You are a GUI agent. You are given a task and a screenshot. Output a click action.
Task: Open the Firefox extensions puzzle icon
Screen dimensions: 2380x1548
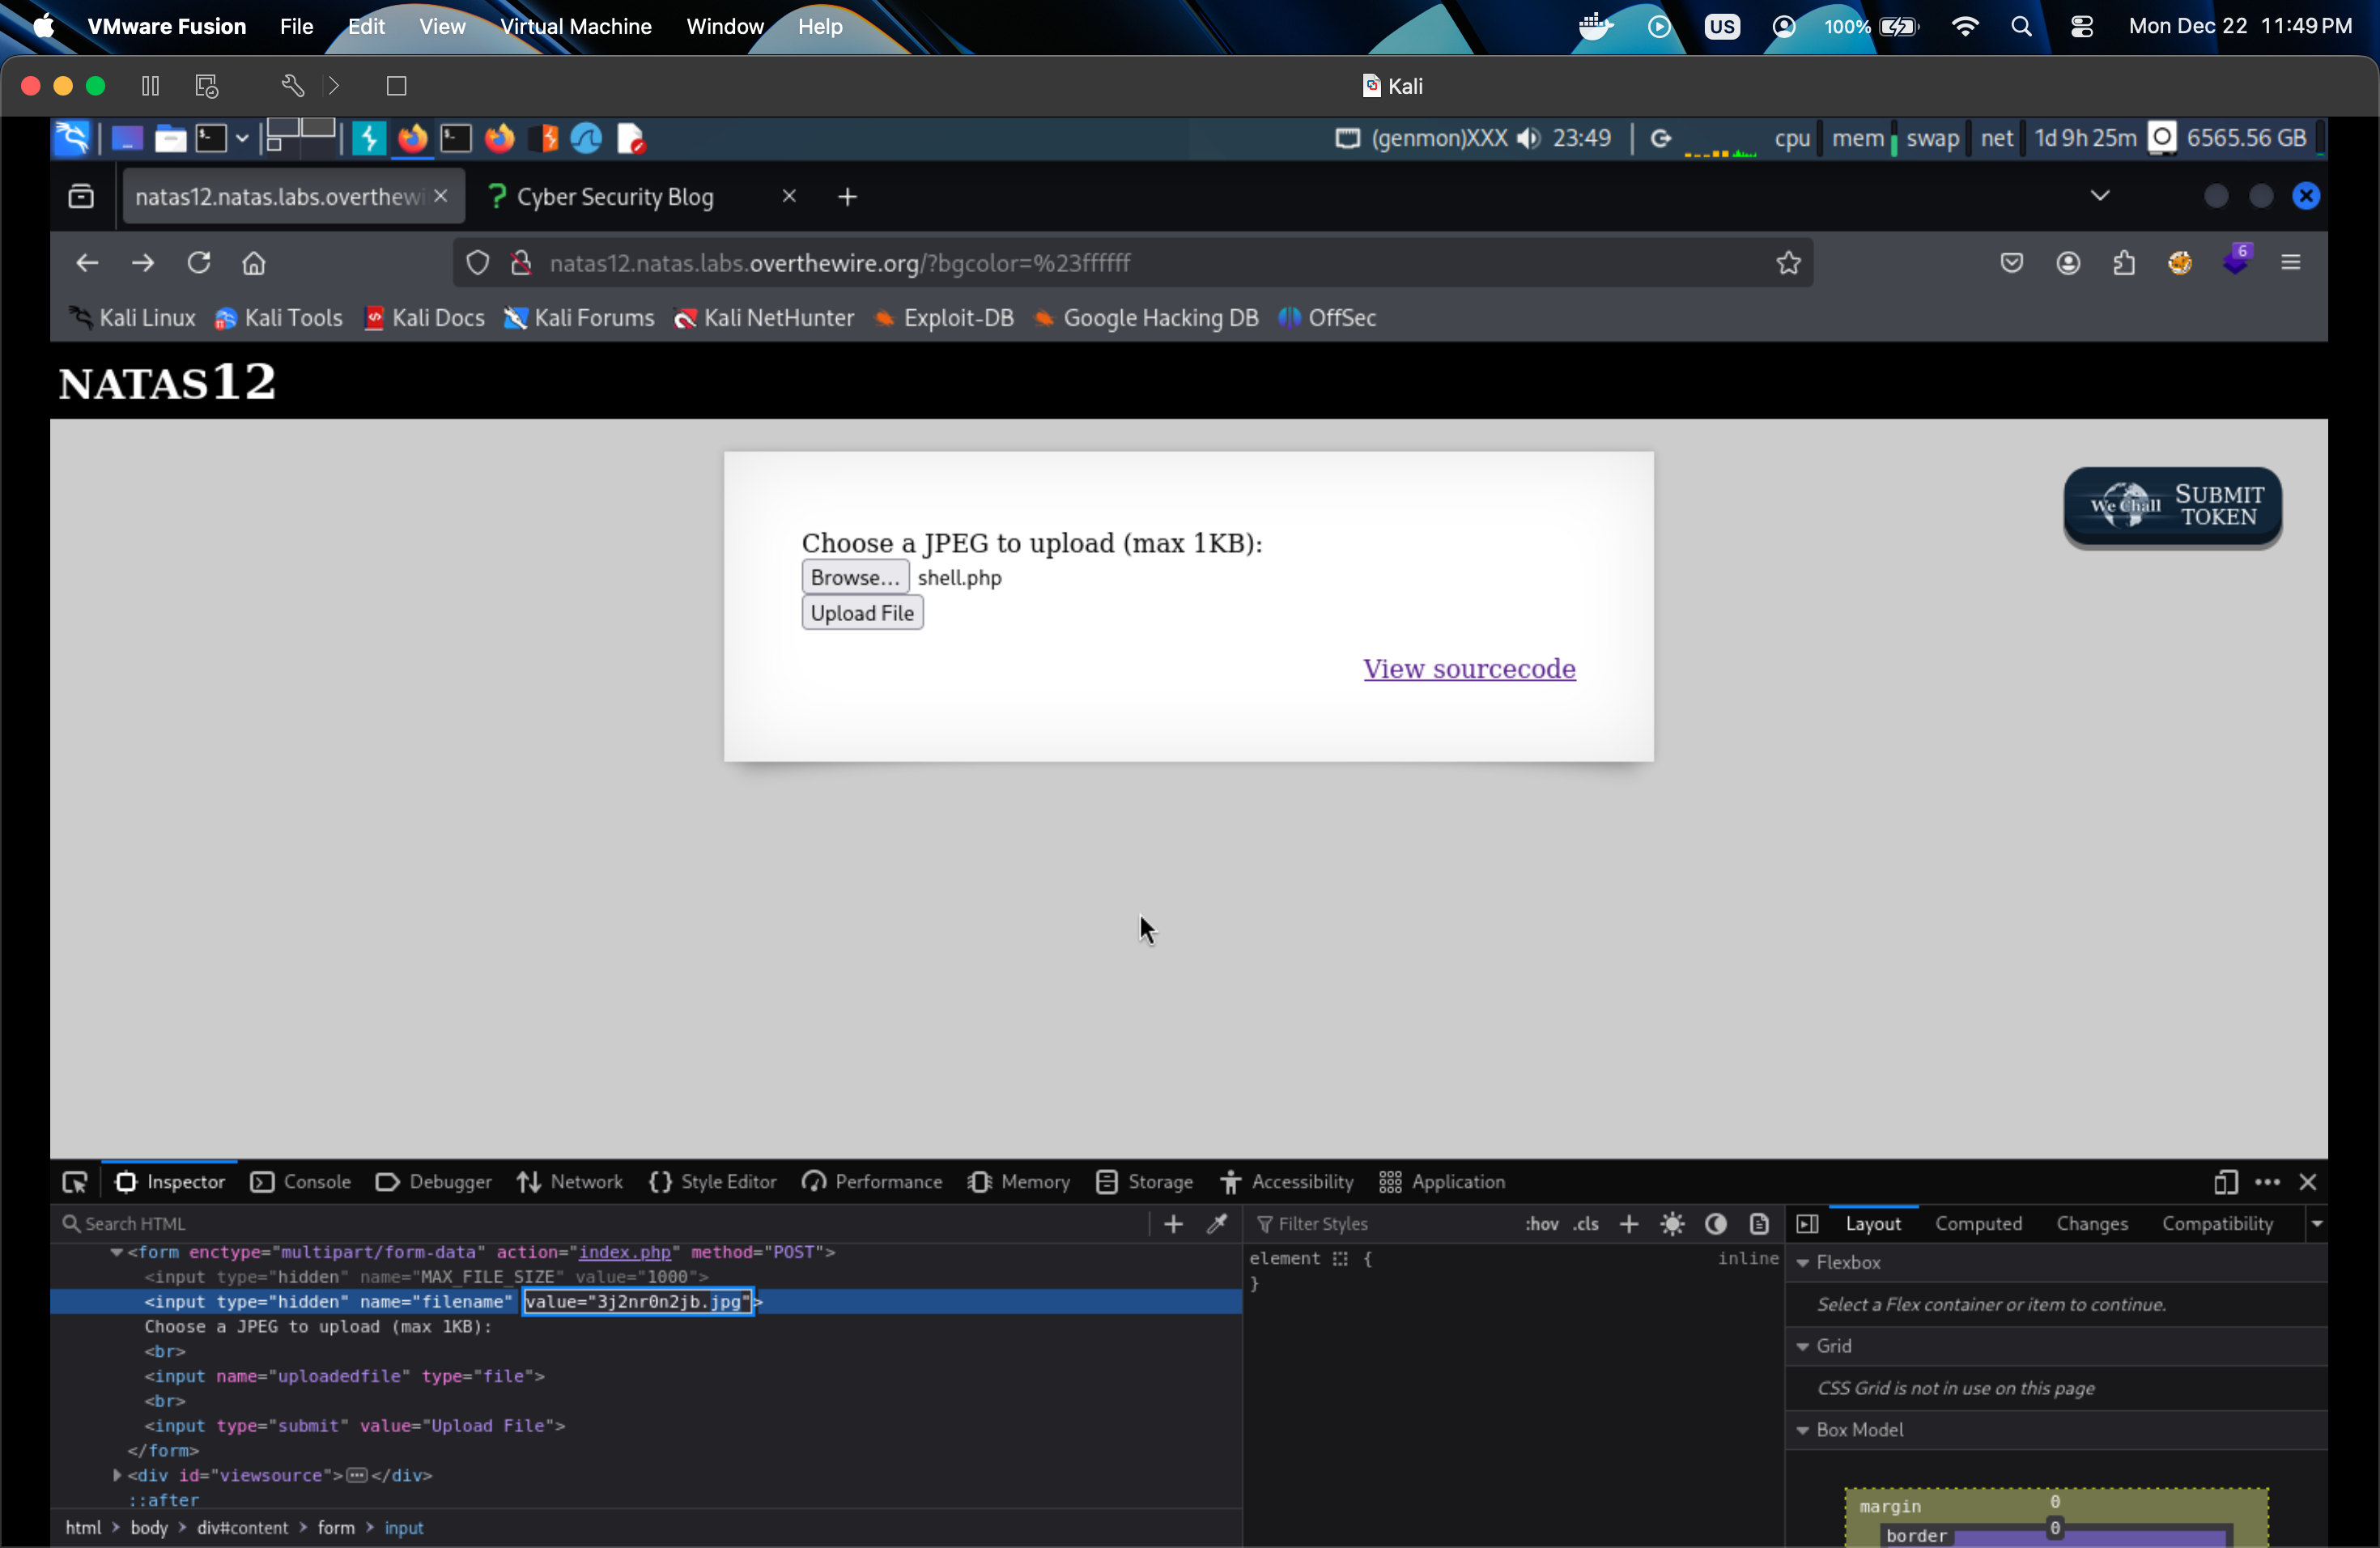click(x=2124, y=263)
